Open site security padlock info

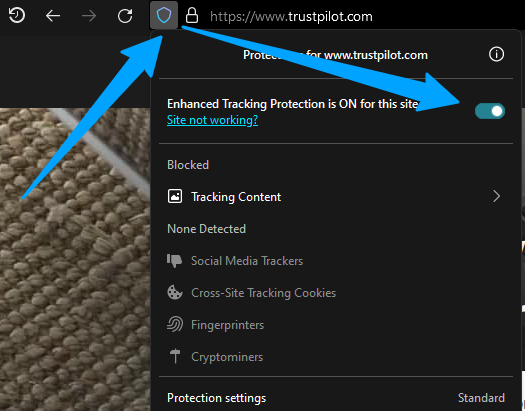[x=192, y=16]
